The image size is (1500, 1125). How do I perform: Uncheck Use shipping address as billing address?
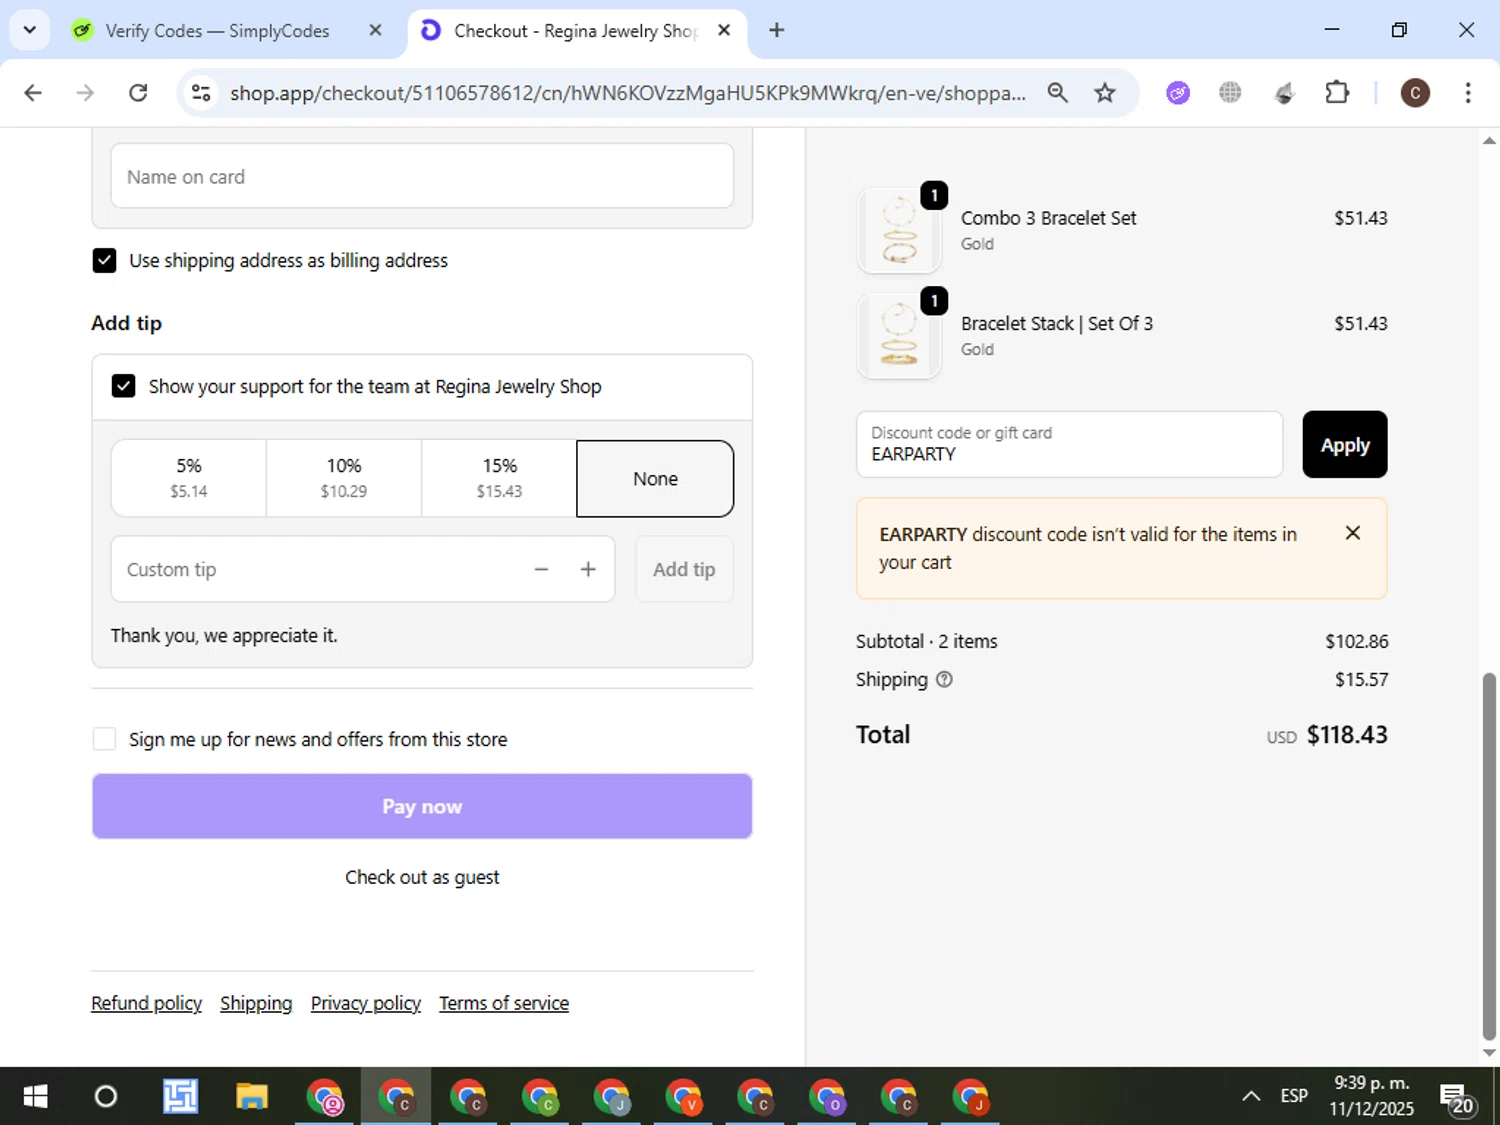(104, 260)
